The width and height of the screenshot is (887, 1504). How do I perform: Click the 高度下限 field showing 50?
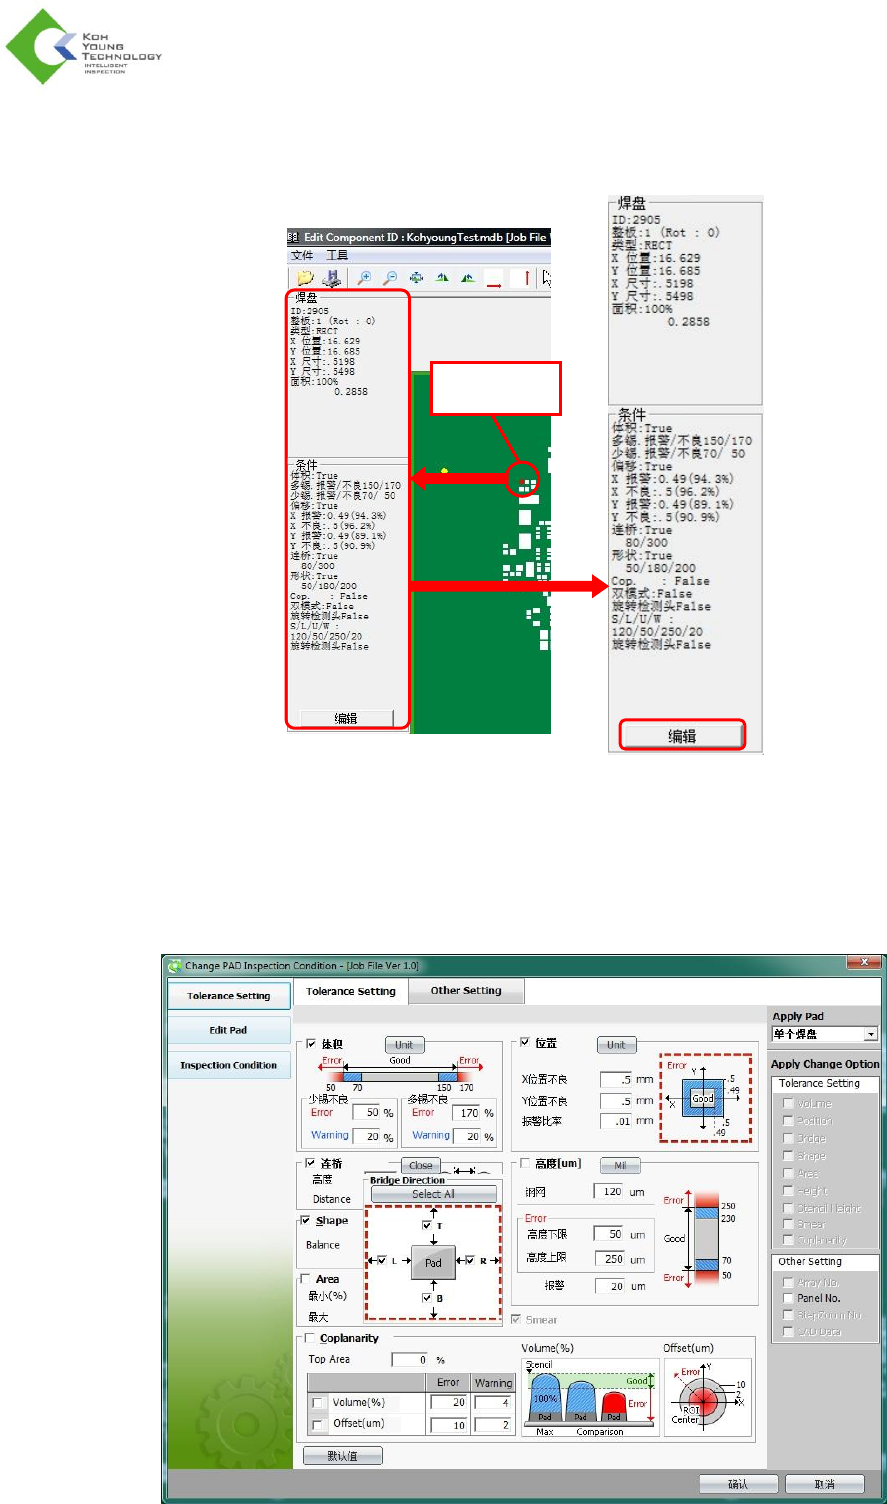(609, 1234)
